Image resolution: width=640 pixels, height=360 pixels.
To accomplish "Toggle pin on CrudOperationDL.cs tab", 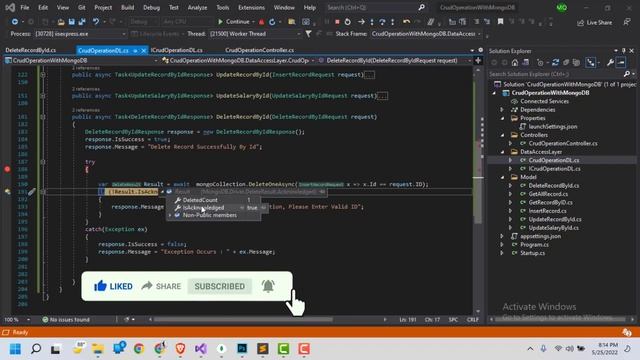I will pyautogui.click(x=135, y=51).
